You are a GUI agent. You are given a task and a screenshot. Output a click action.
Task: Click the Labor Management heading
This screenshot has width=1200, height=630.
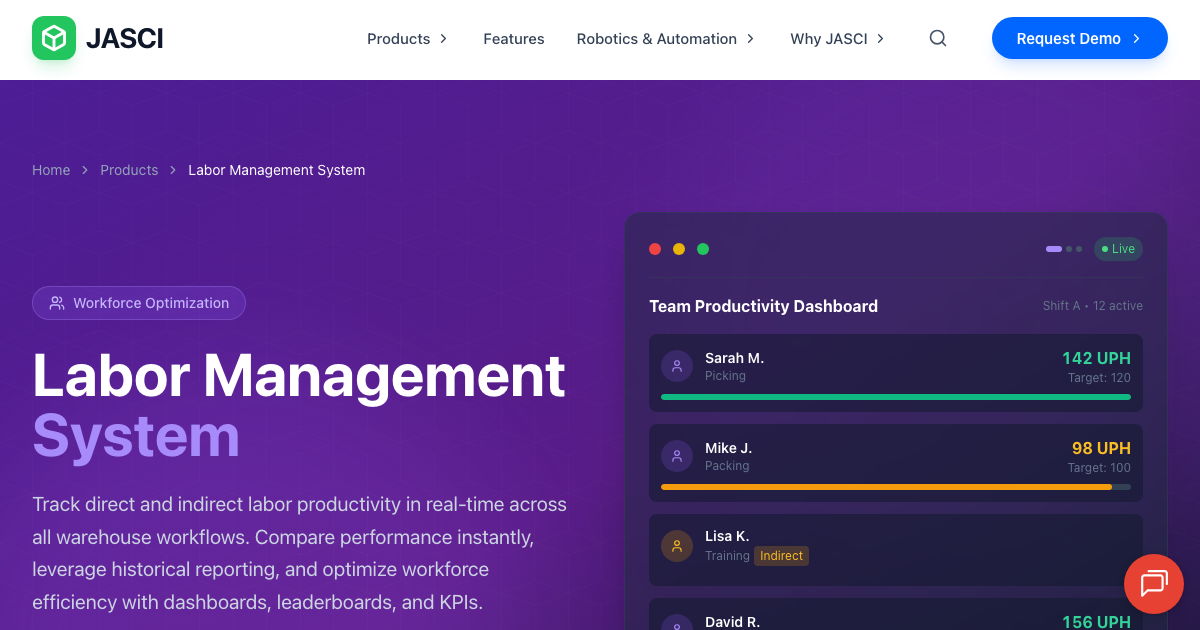click(x=299, y=375)
